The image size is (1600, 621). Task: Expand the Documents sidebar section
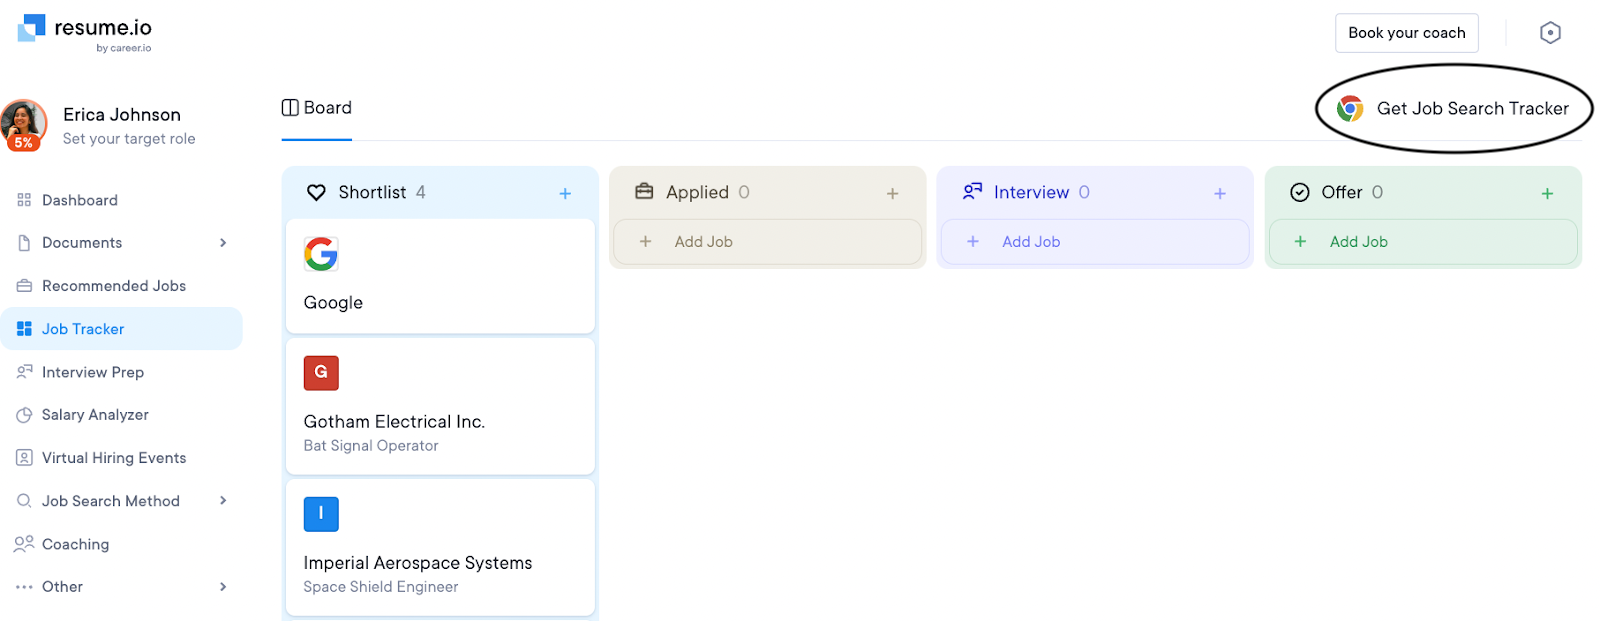(x=222, y=243)
